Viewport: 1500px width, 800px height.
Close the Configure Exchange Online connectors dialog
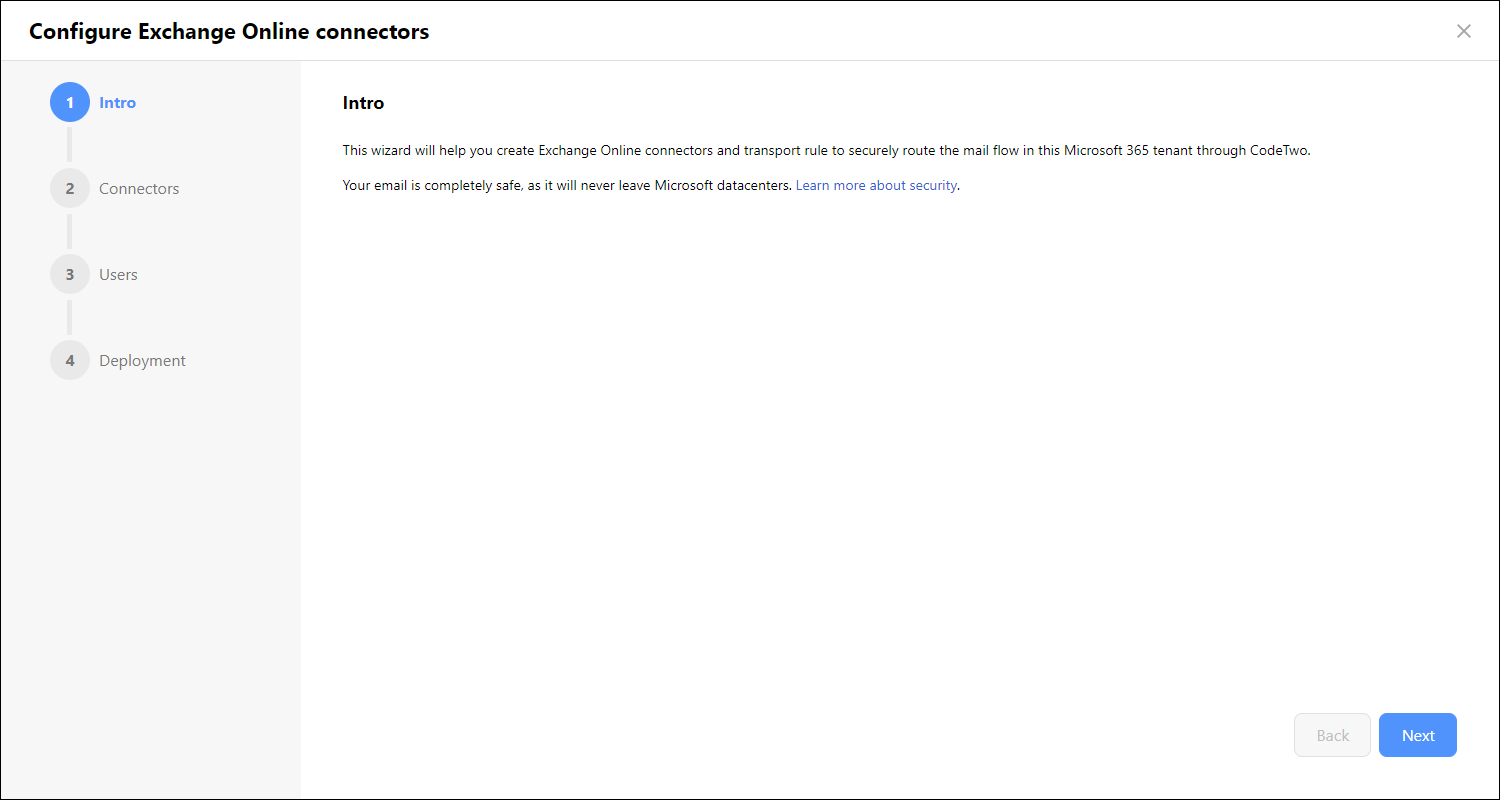pos(1464,31)
